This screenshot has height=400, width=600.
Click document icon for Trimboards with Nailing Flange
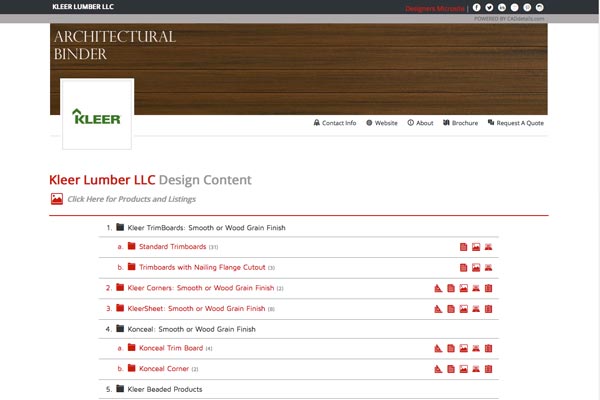463,268
